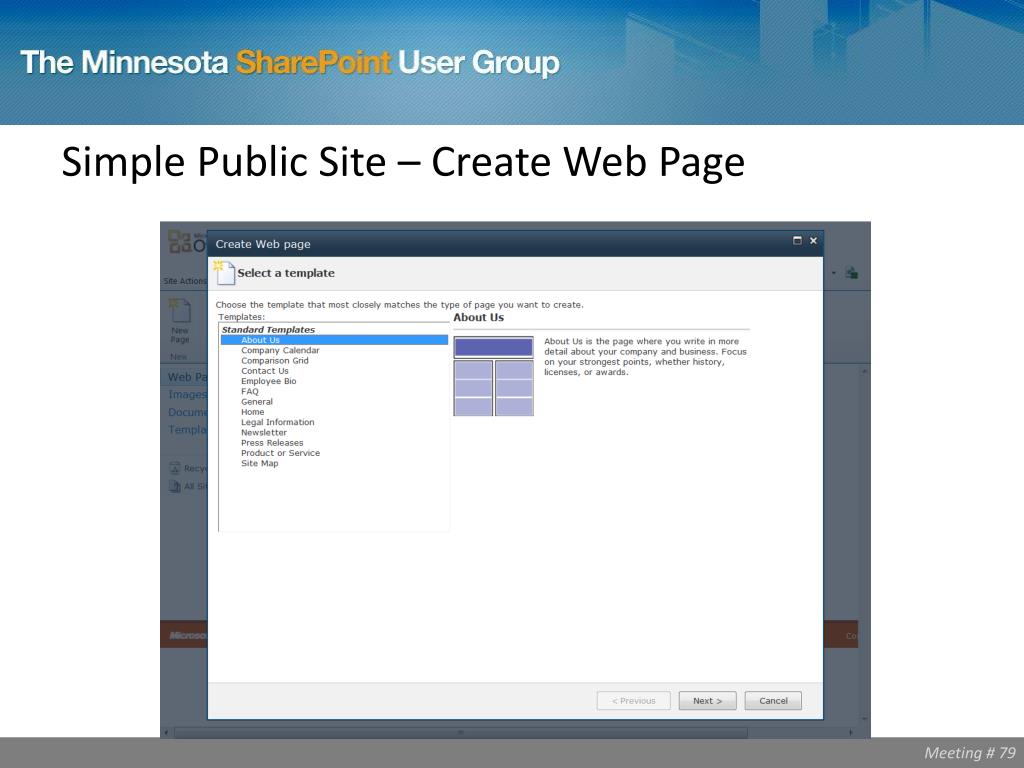
Task: Open Web Pages link in background sidebar
Action: click(x=187, y=377)
